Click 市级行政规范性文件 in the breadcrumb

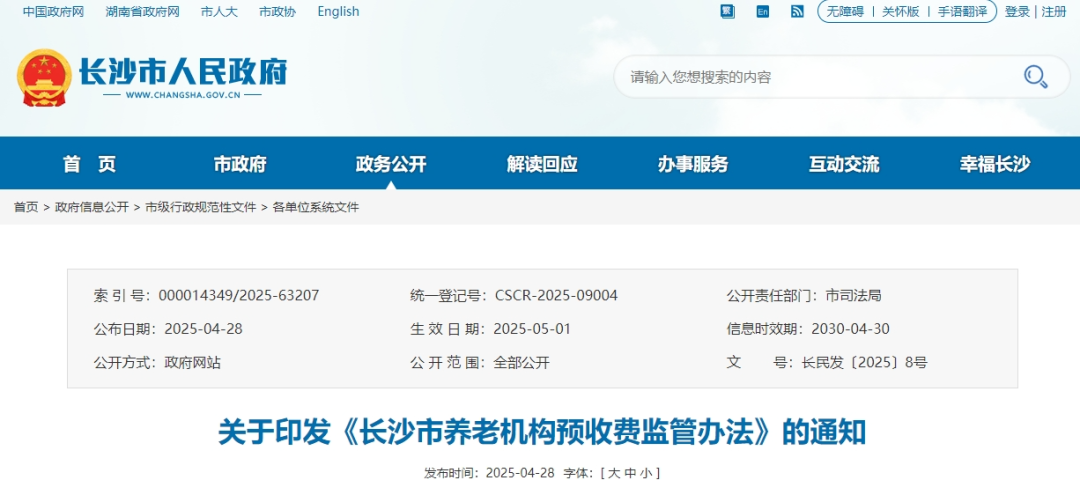point(201,207)
